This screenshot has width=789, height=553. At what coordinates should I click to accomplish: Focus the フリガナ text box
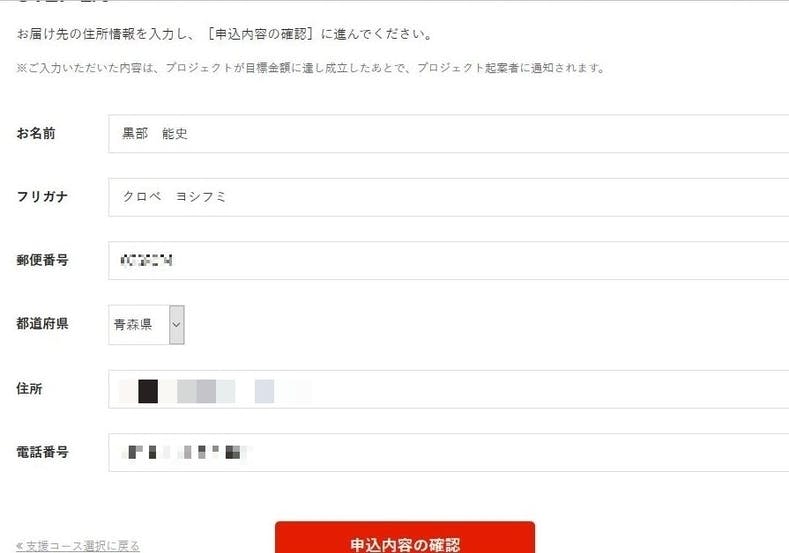tap(449, 197)
